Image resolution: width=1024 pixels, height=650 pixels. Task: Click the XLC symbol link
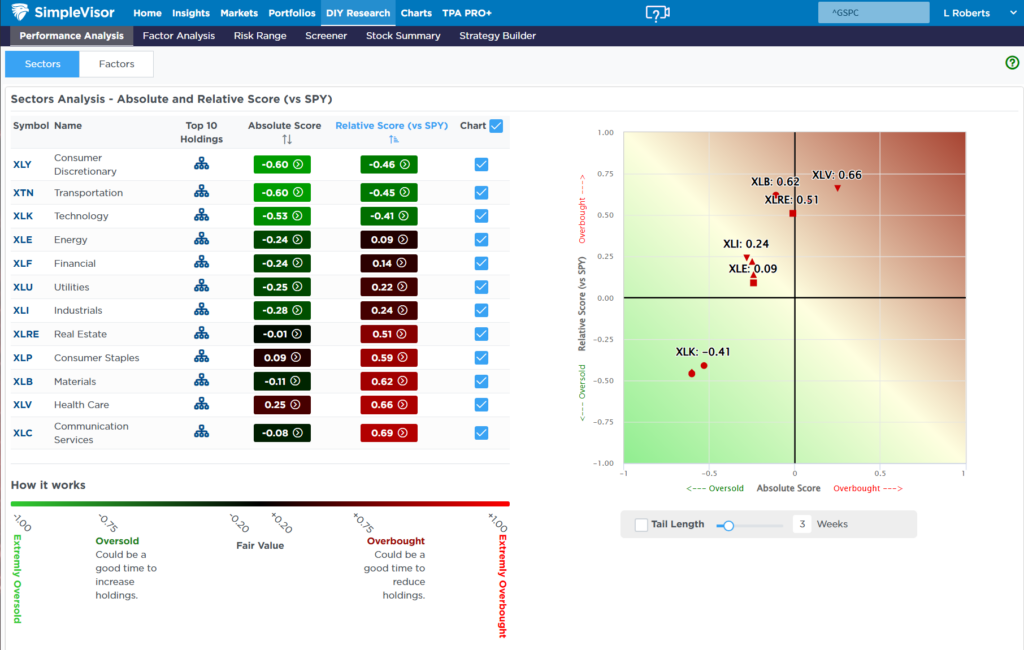[22, 433]
